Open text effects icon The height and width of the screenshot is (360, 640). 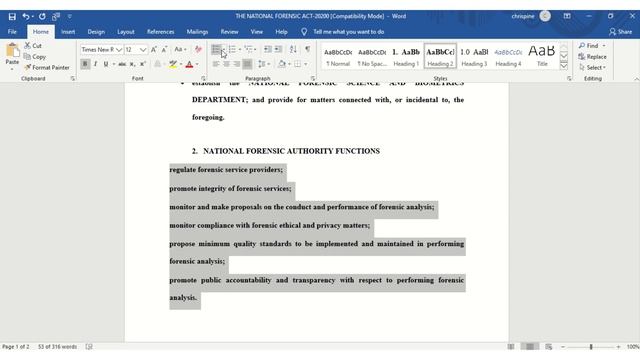pos(158,64)
